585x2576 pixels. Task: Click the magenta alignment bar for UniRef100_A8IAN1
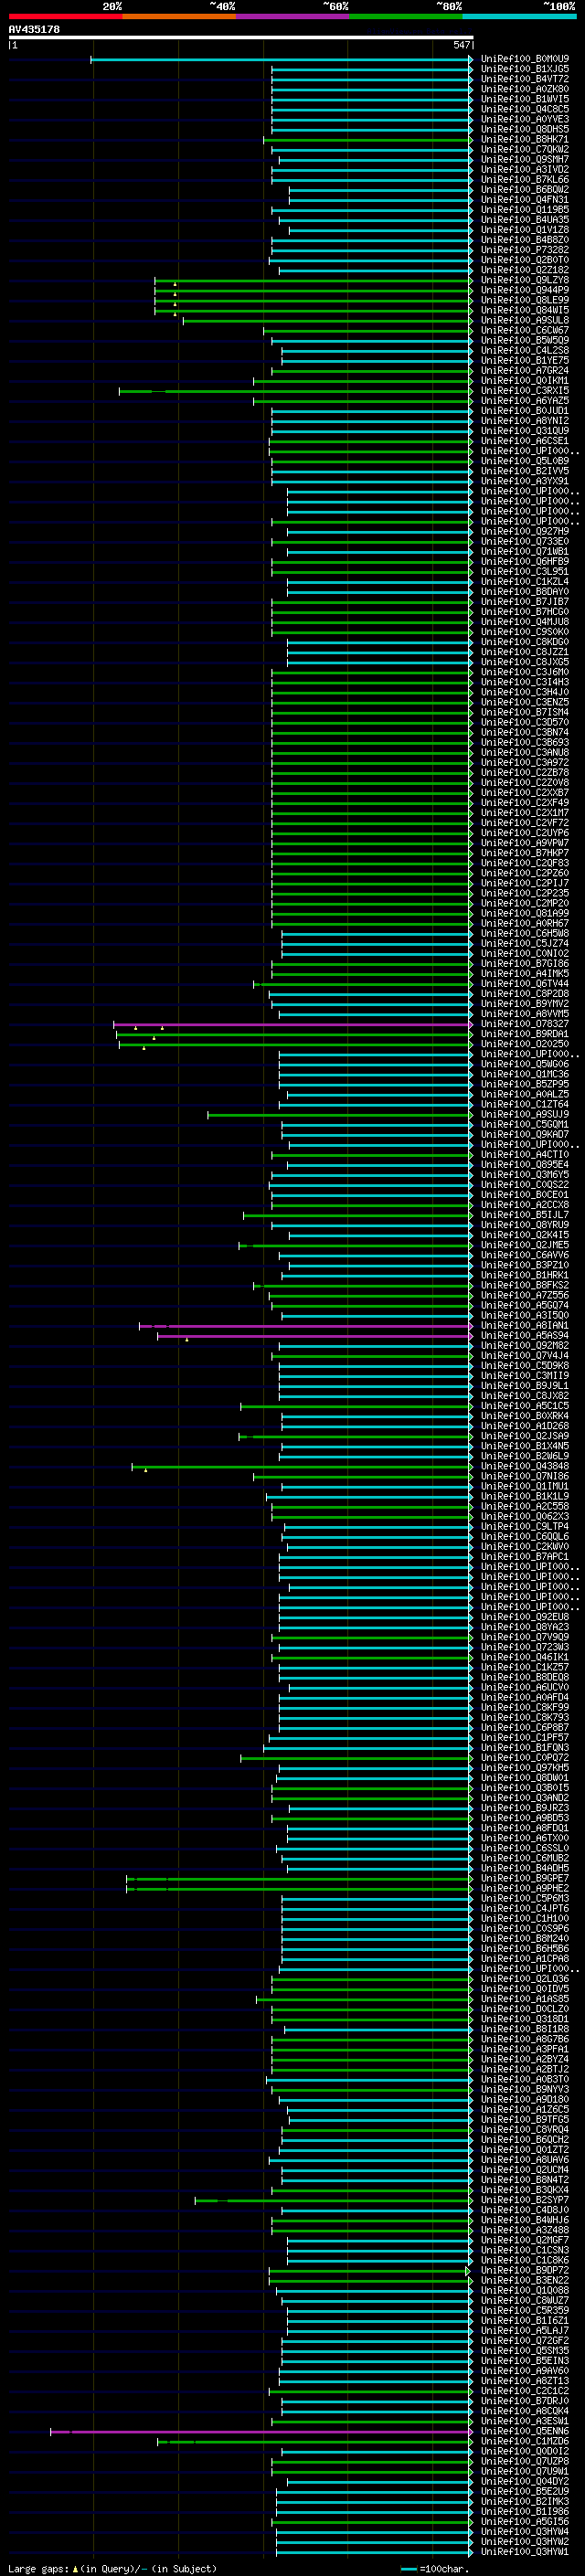[x=306, y=1326]
